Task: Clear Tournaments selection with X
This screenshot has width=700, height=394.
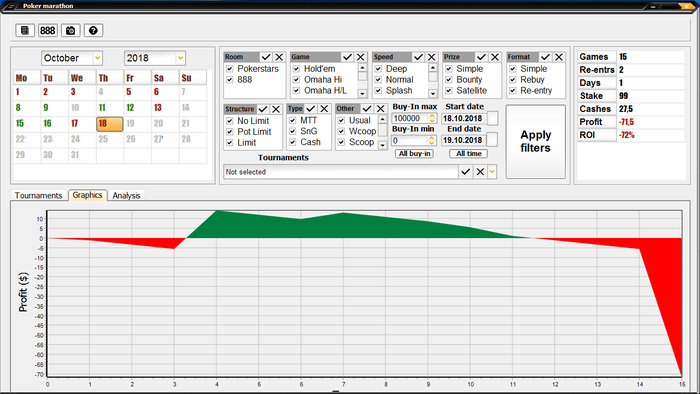Action: pos(480,172)
